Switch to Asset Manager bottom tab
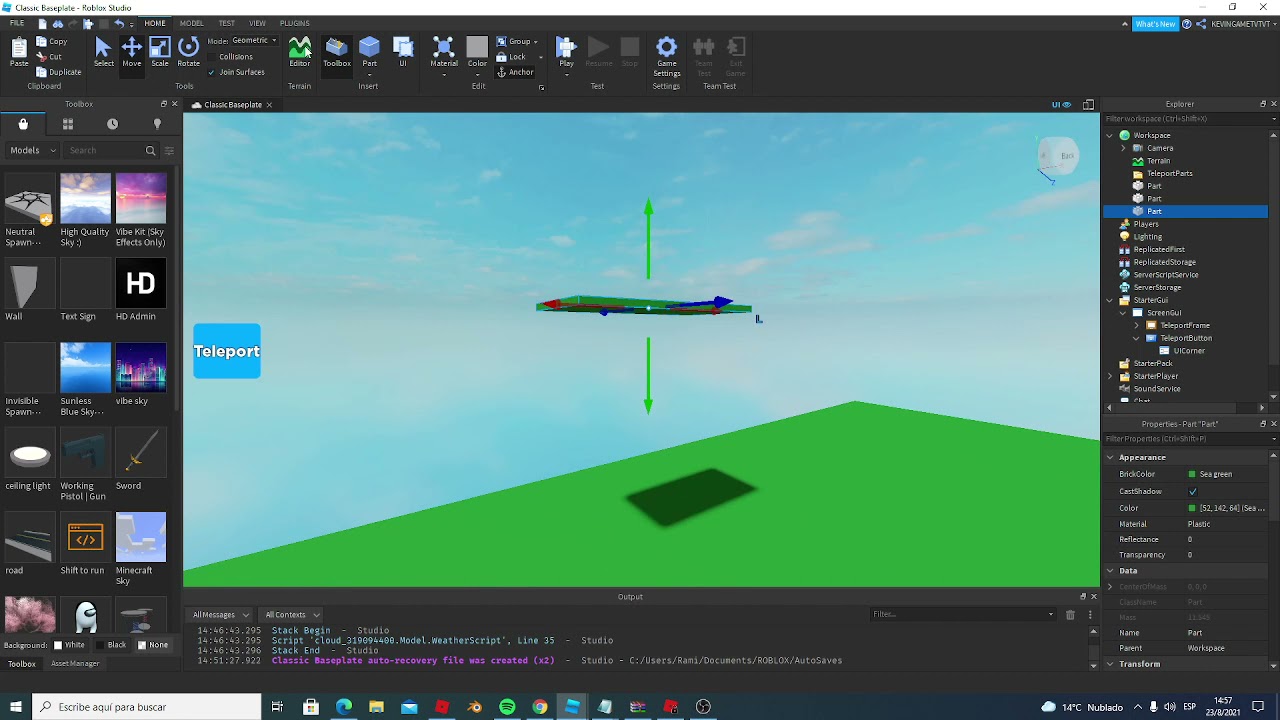This screenshot has height=720, width=1280. point(75,663)
